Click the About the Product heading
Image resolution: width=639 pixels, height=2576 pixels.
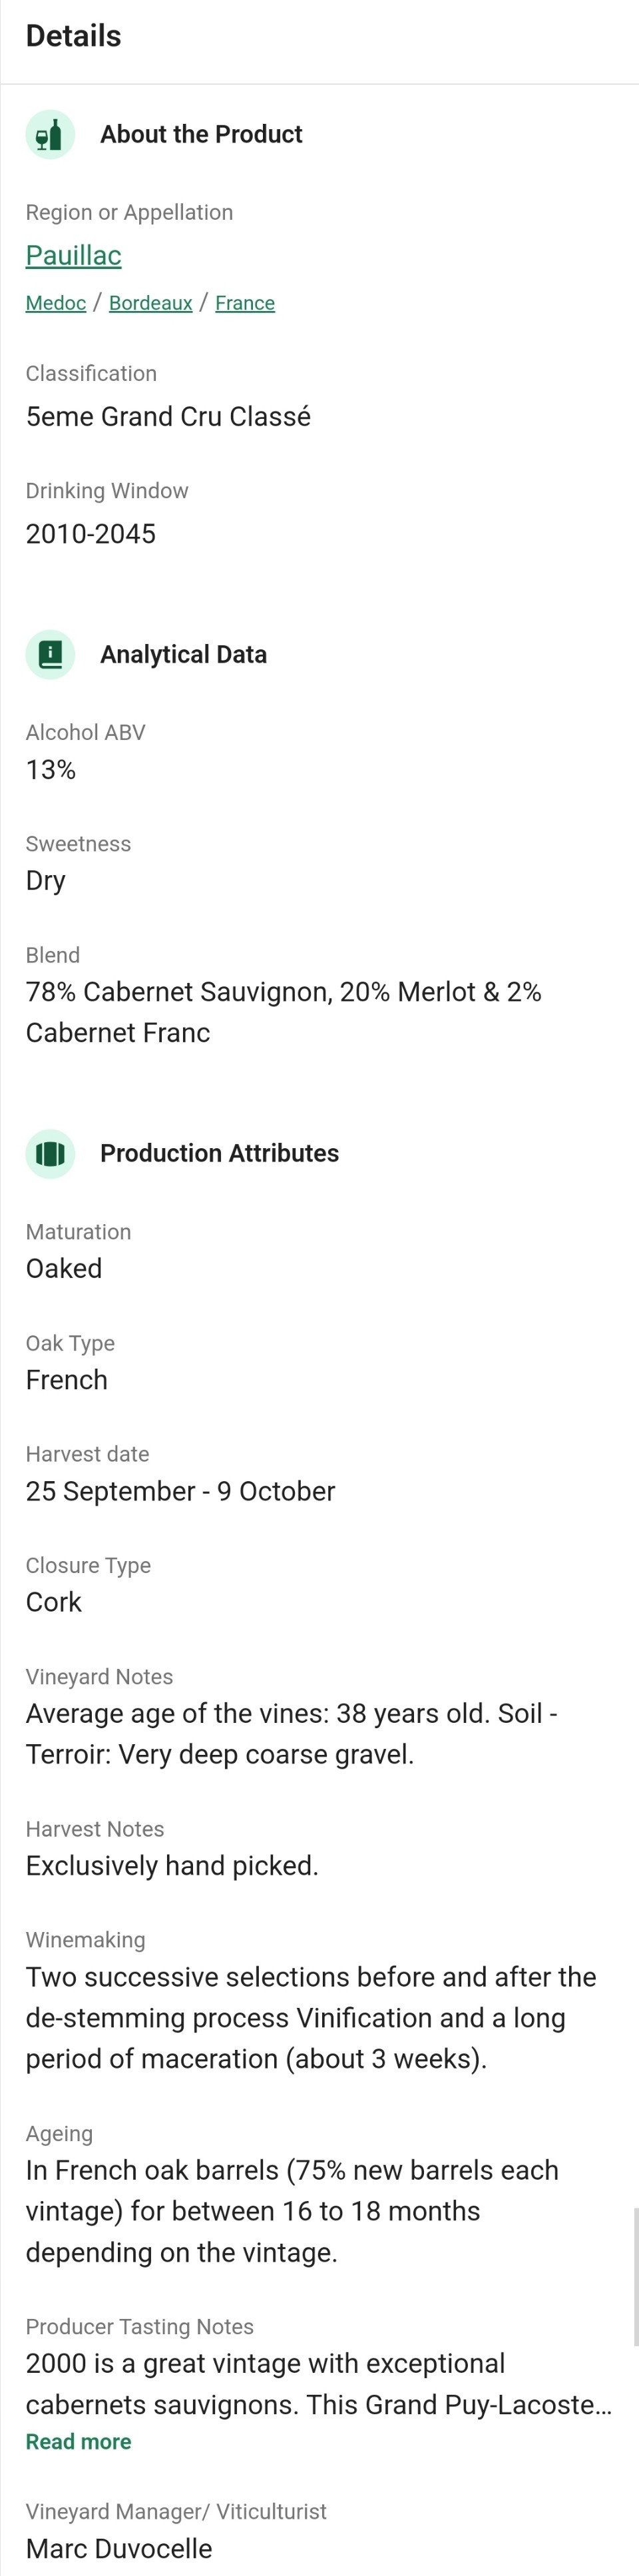[201, 134]
